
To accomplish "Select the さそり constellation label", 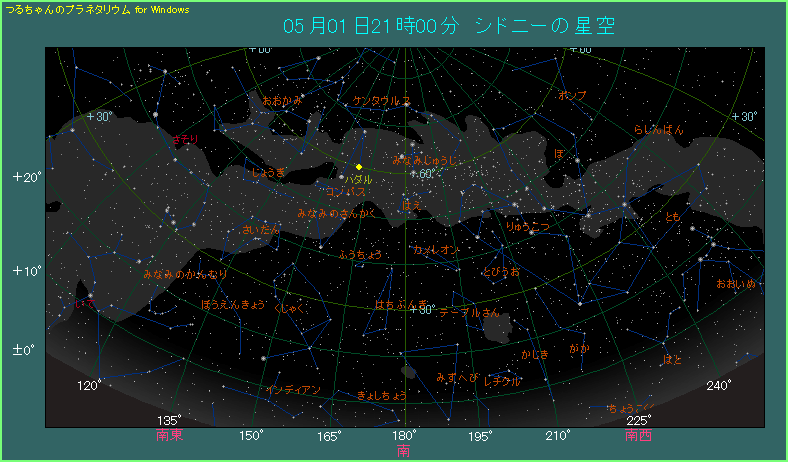I will tap(186, 139).
